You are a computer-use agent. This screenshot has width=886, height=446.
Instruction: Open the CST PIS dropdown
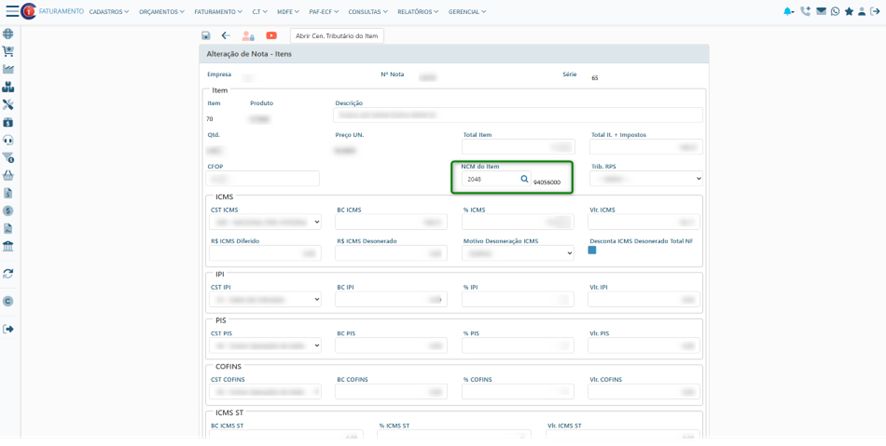264,345
